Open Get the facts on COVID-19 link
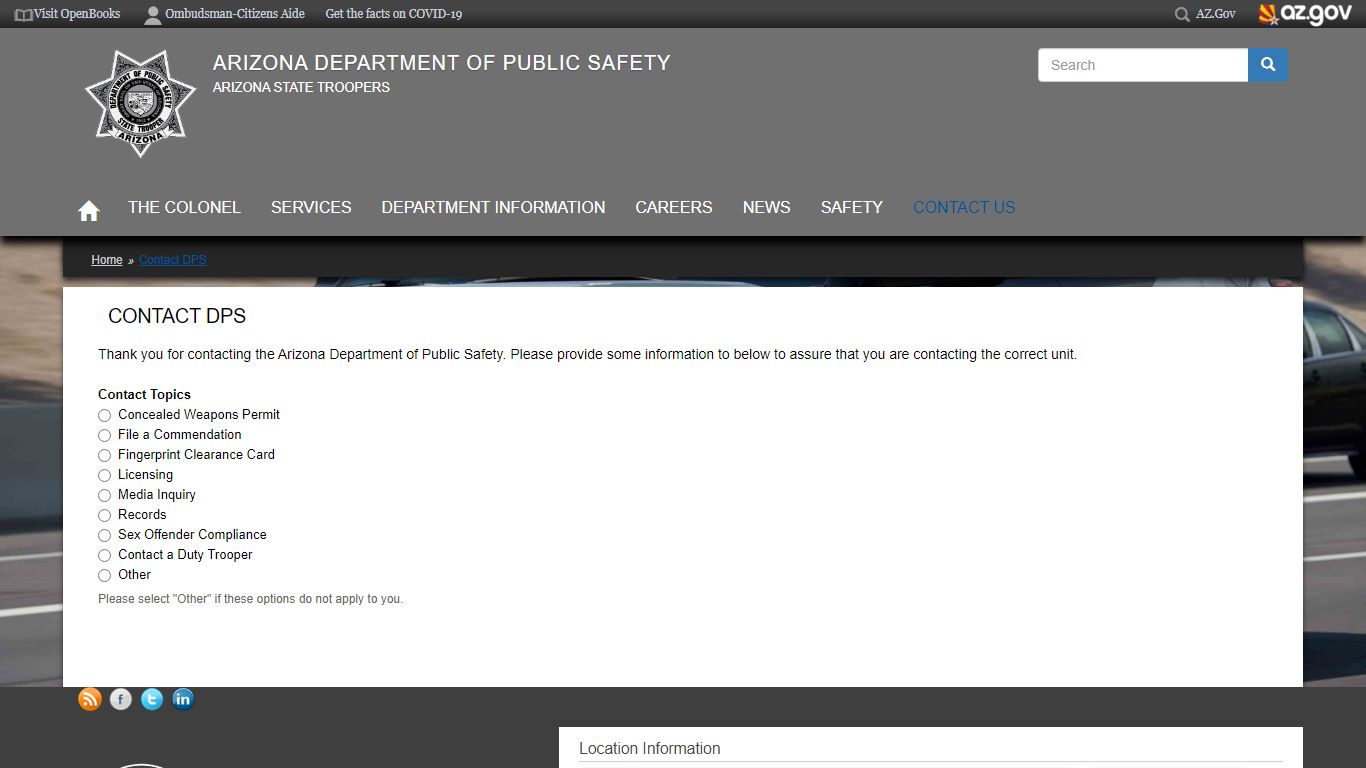Image resolution: width=1366 pixels, height=768 pixels. [394, 14]
